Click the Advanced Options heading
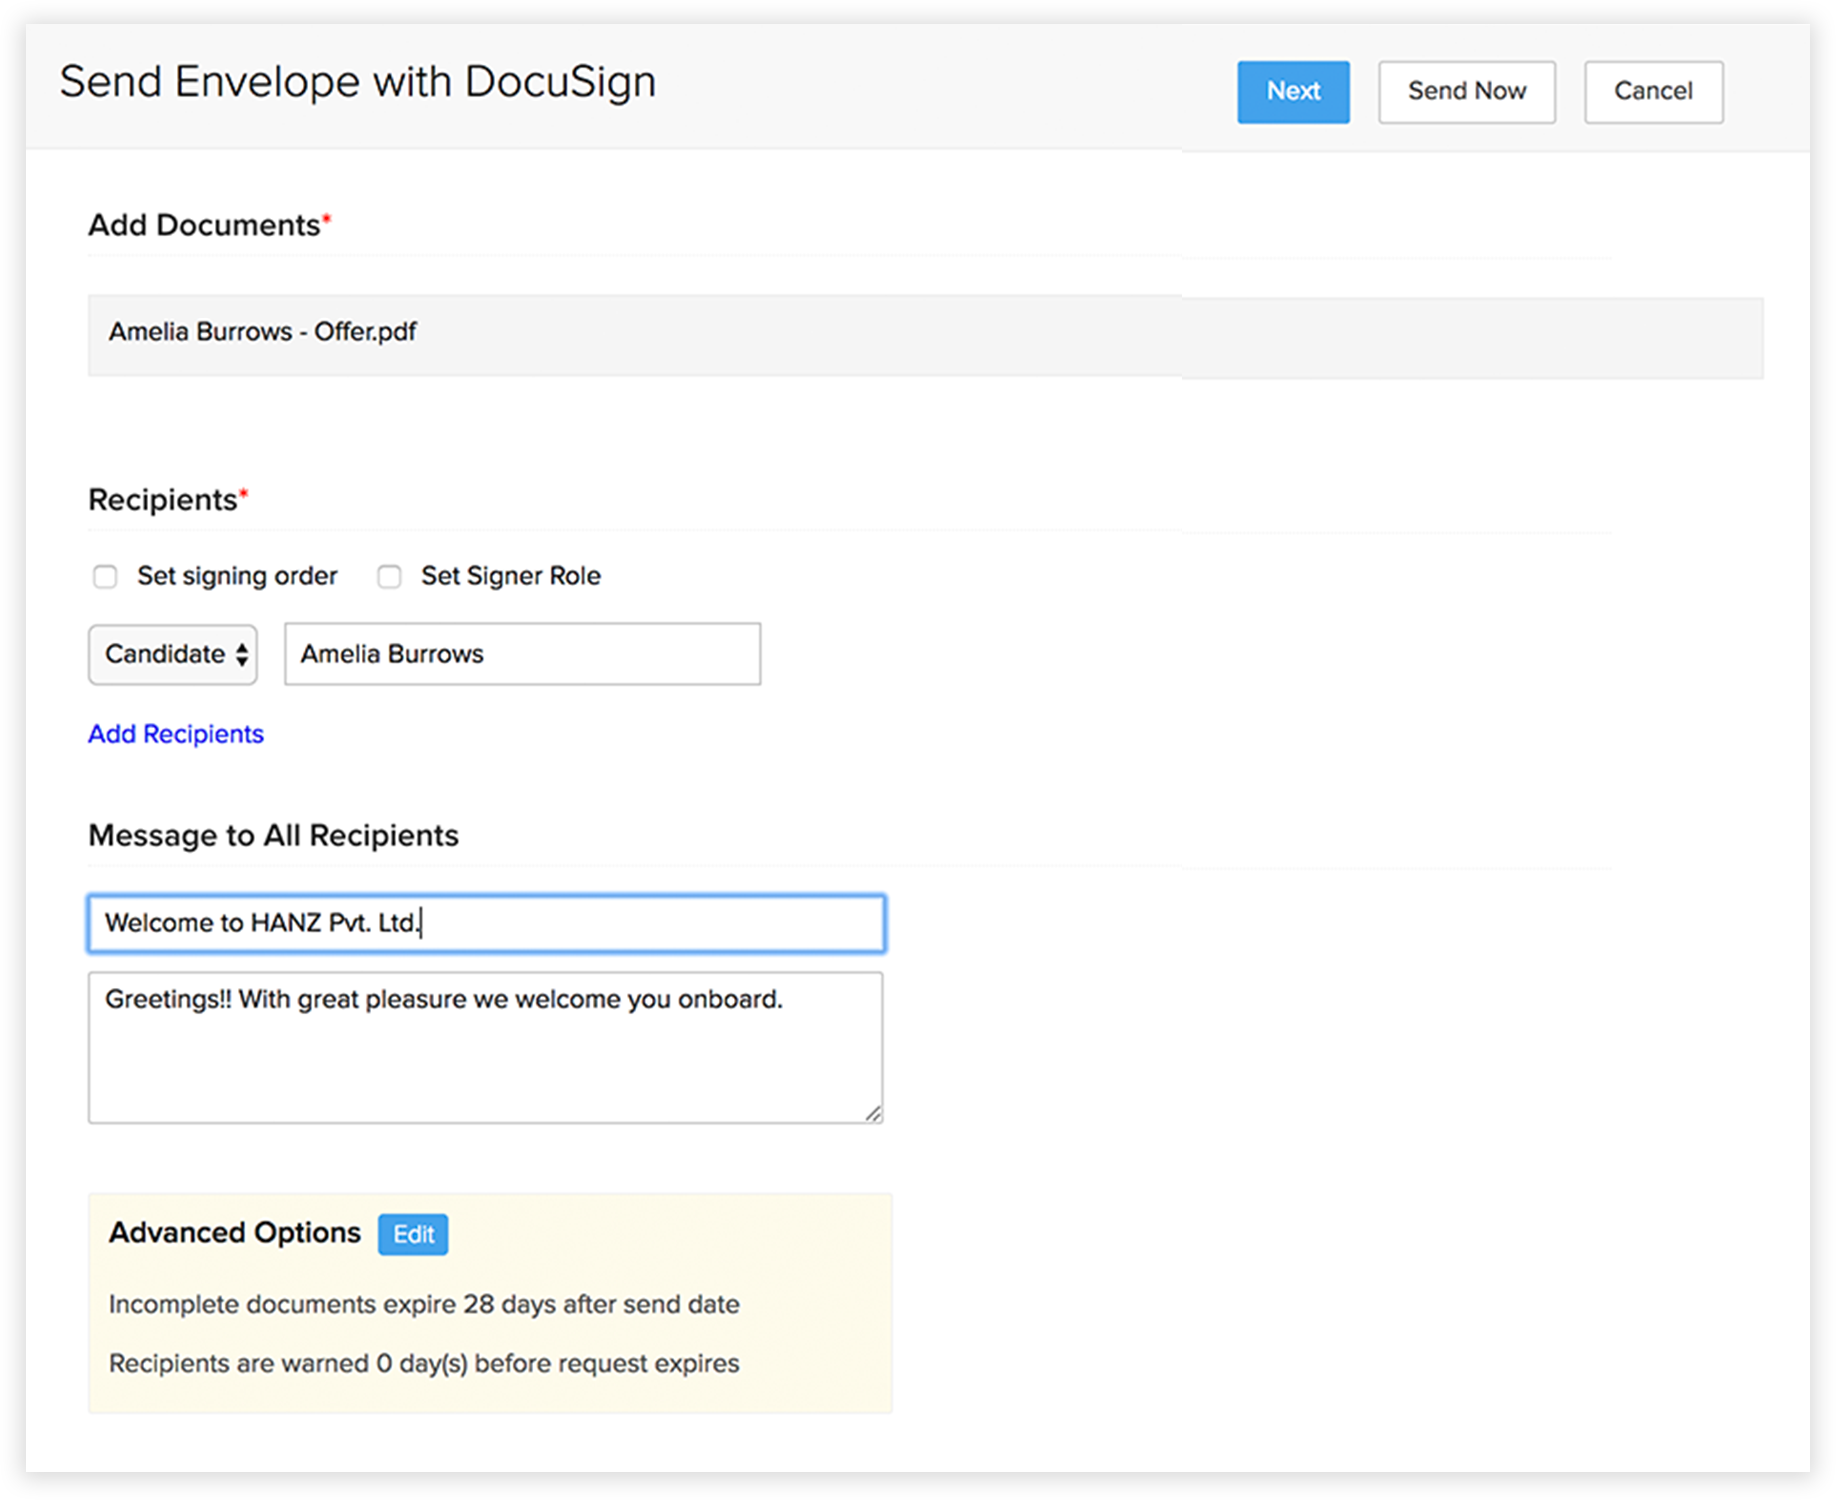Screen dimensions: 1836x1500 point(234,1232)
